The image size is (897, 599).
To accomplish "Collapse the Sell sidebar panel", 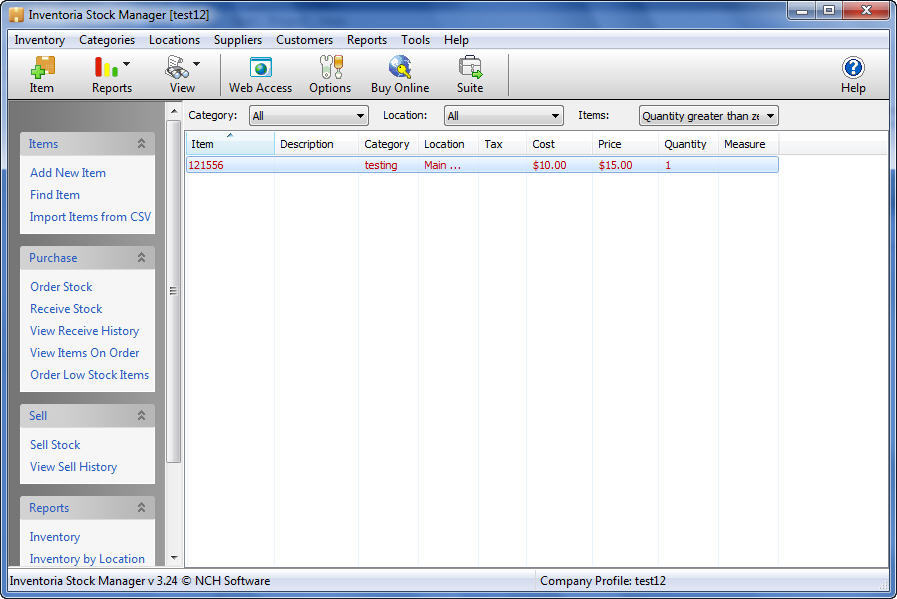I will (x=141, y=415).
